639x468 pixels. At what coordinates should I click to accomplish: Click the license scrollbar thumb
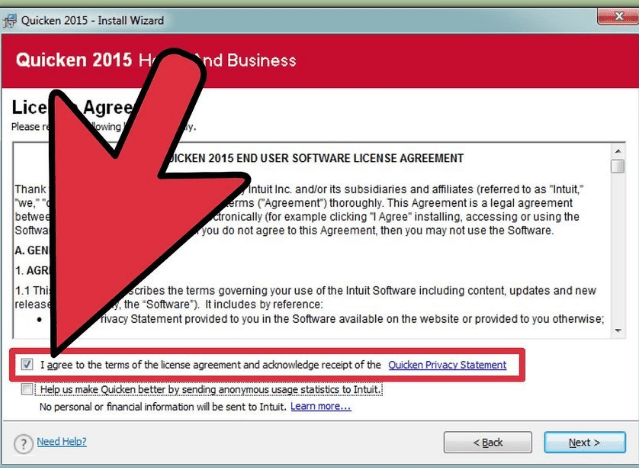coord(618,166)
